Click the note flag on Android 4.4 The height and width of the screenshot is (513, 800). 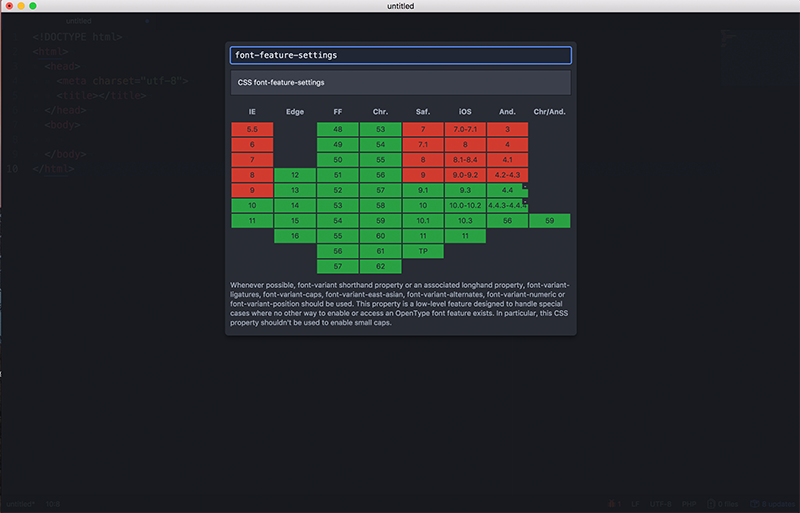[526, 187]
